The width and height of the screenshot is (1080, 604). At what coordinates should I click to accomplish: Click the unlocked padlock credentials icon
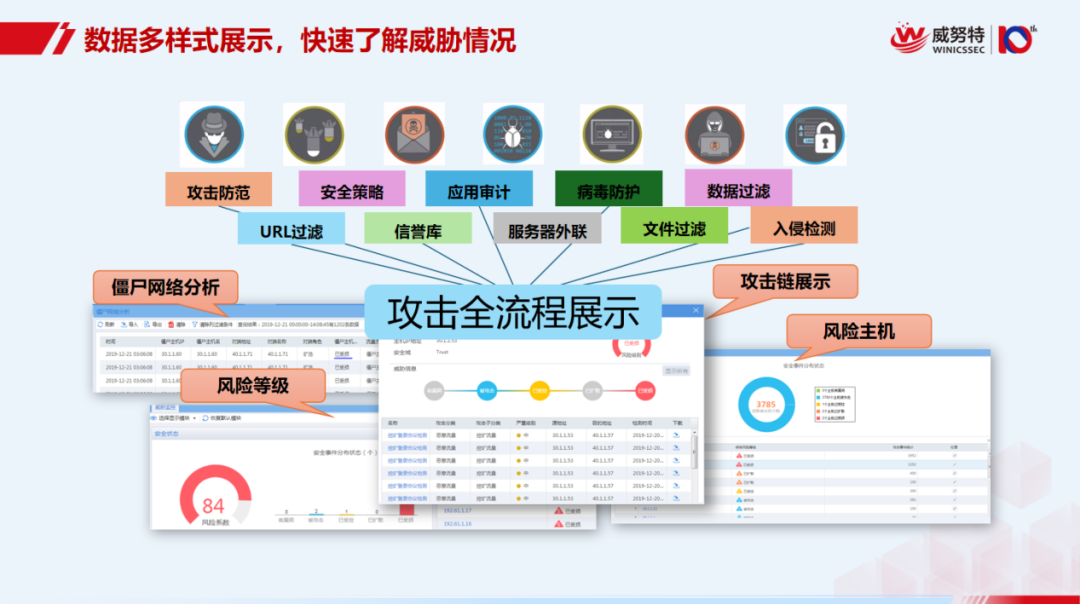(815, 135)
